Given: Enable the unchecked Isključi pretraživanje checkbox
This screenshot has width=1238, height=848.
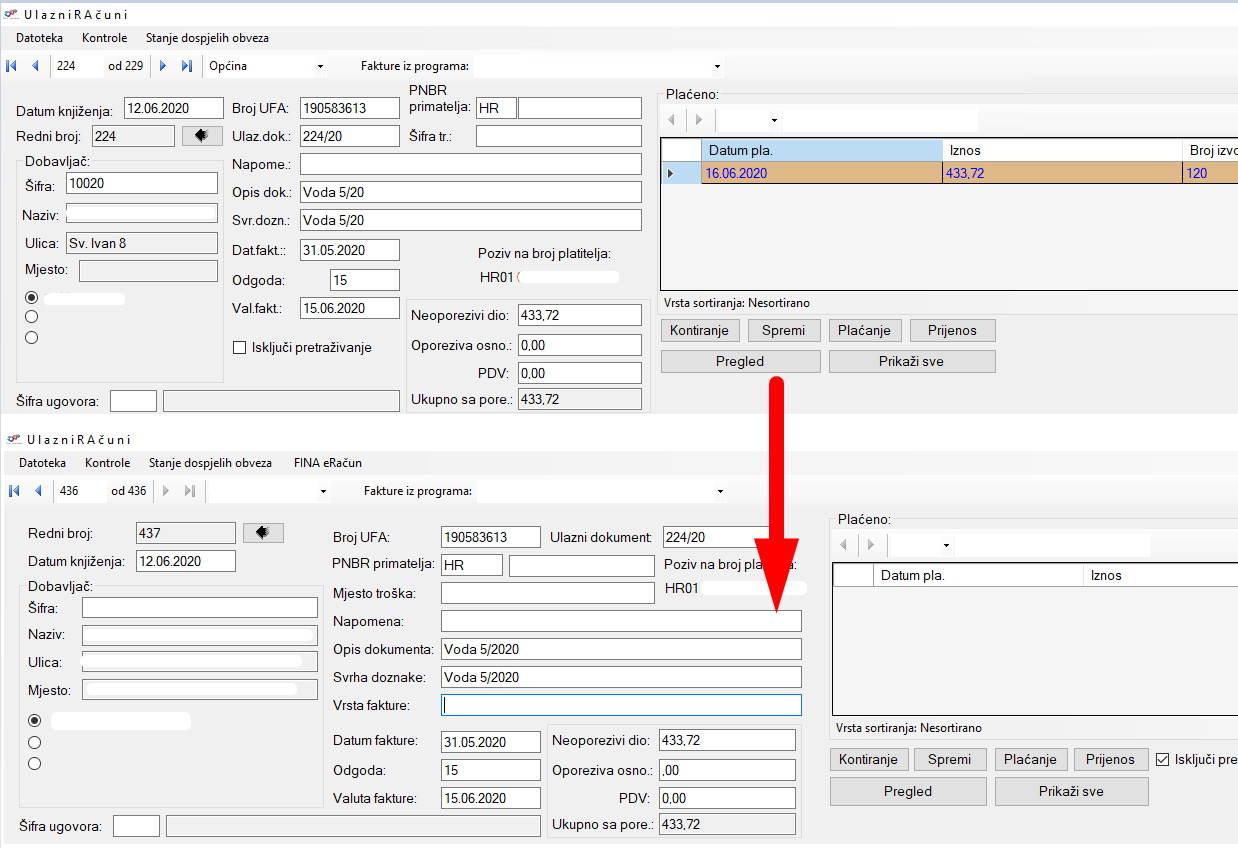Looking at the screenshot, I should tap(239, 347).
